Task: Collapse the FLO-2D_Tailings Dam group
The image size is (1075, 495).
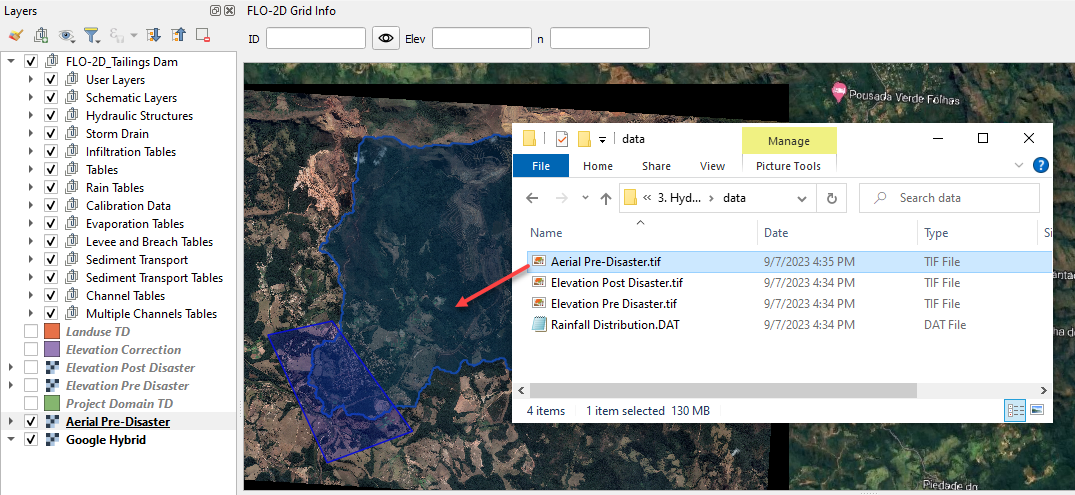Action: click(x=11, y=62)
